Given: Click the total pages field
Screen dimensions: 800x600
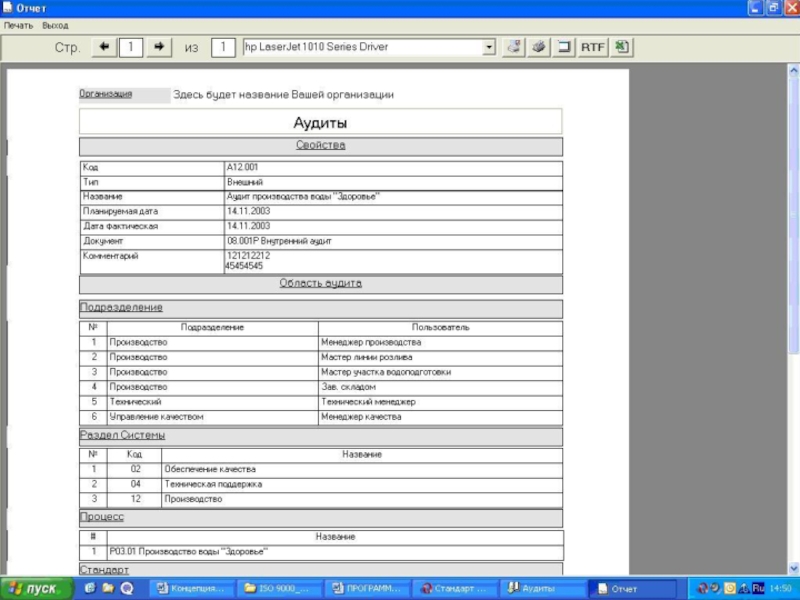Looking at the screenshot, I should [x=223, y=47].
